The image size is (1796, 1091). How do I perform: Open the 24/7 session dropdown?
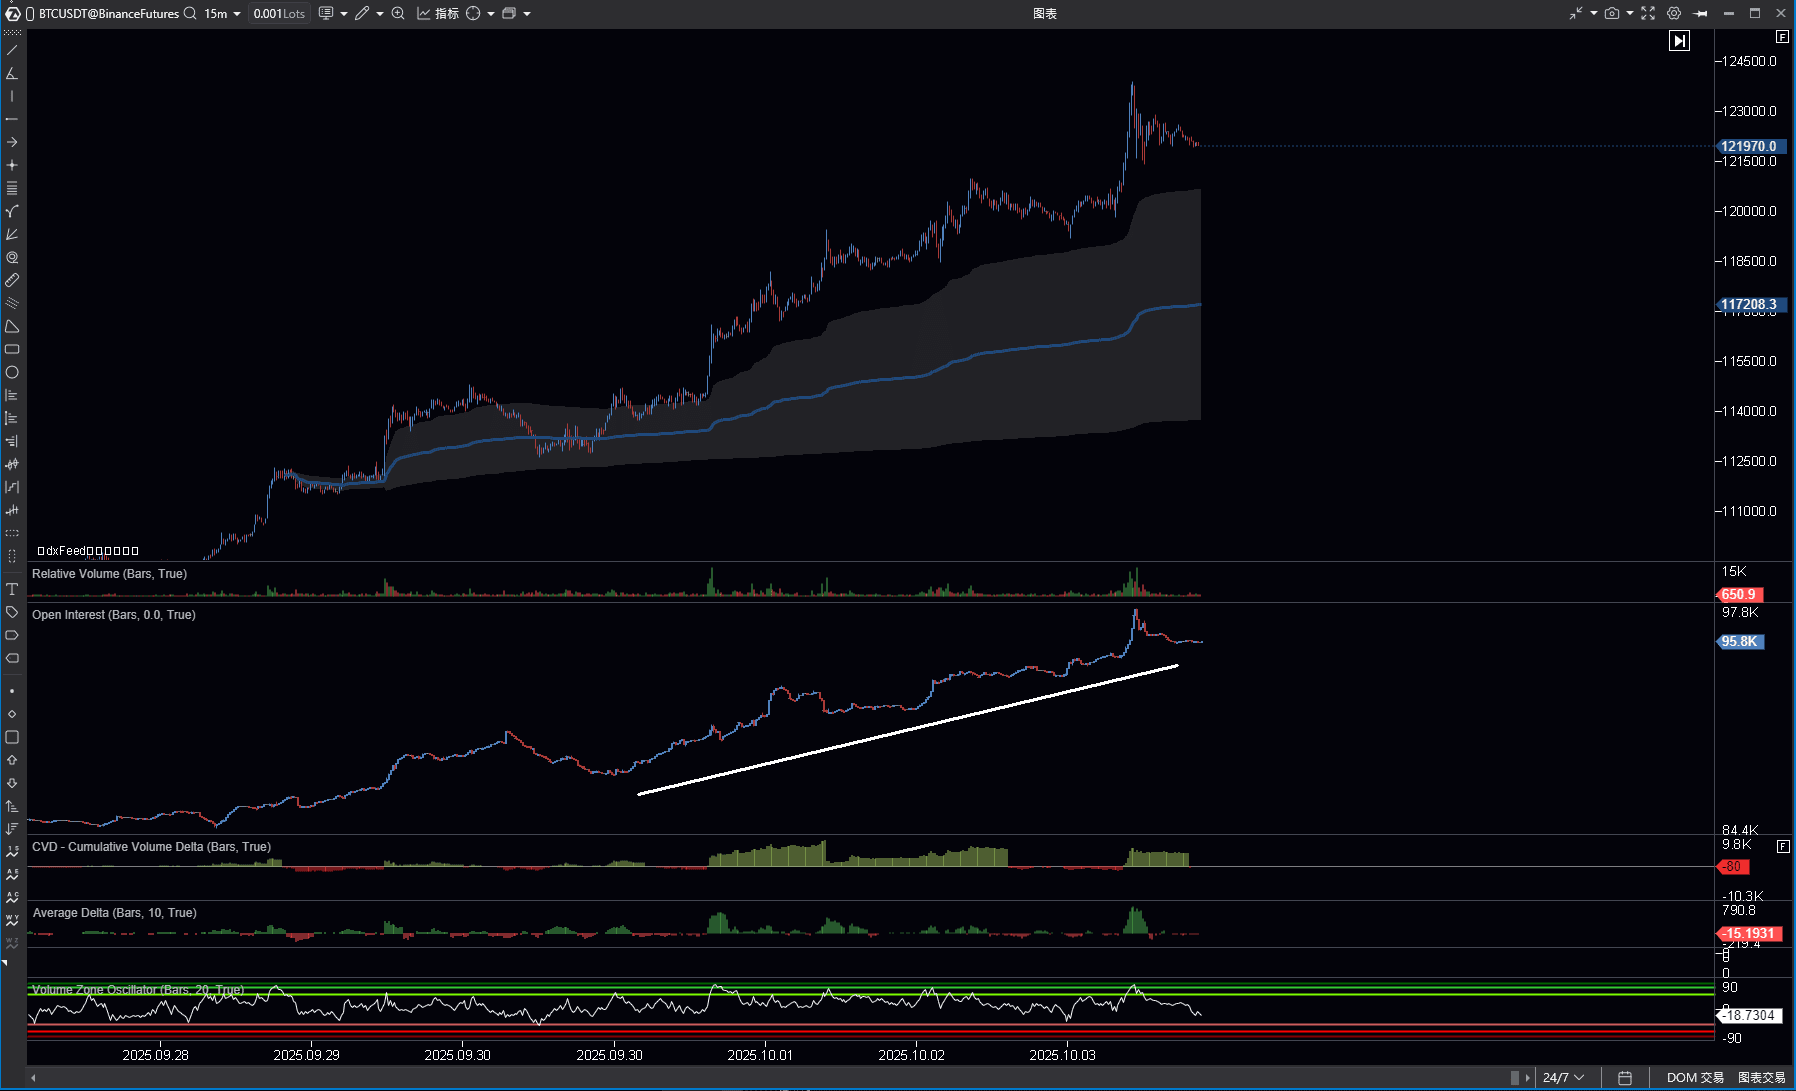click(1563, 1077)
